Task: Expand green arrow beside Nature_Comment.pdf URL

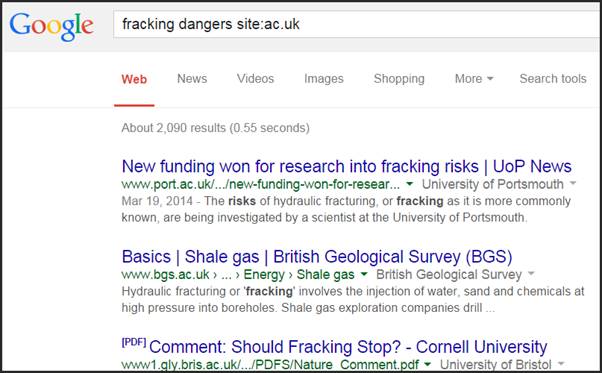Action: (427, 364)
